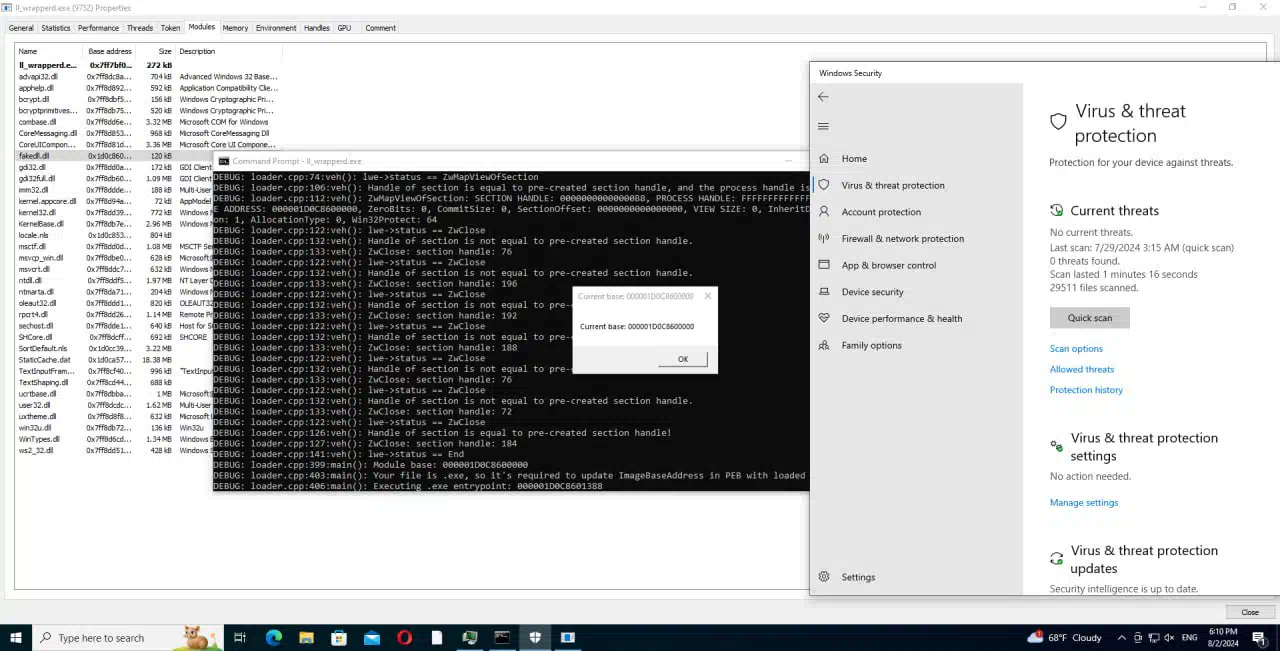Switch to Windows Security on the taskbar
The height and width of the screenshot is (651, 1280).
pos(535,638)
